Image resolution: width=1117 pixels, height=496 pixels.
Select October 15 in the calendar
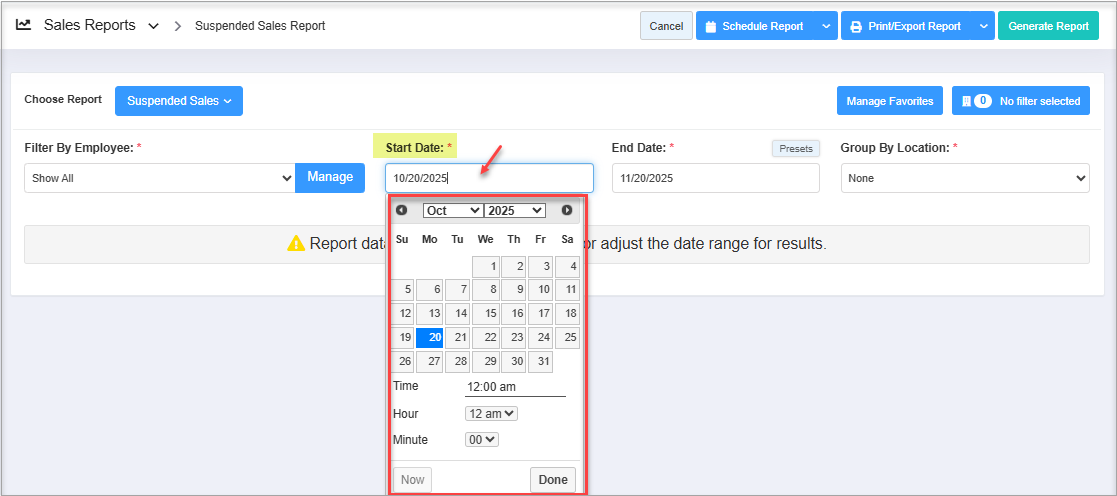pyautogui.click(x=487, y=314)
